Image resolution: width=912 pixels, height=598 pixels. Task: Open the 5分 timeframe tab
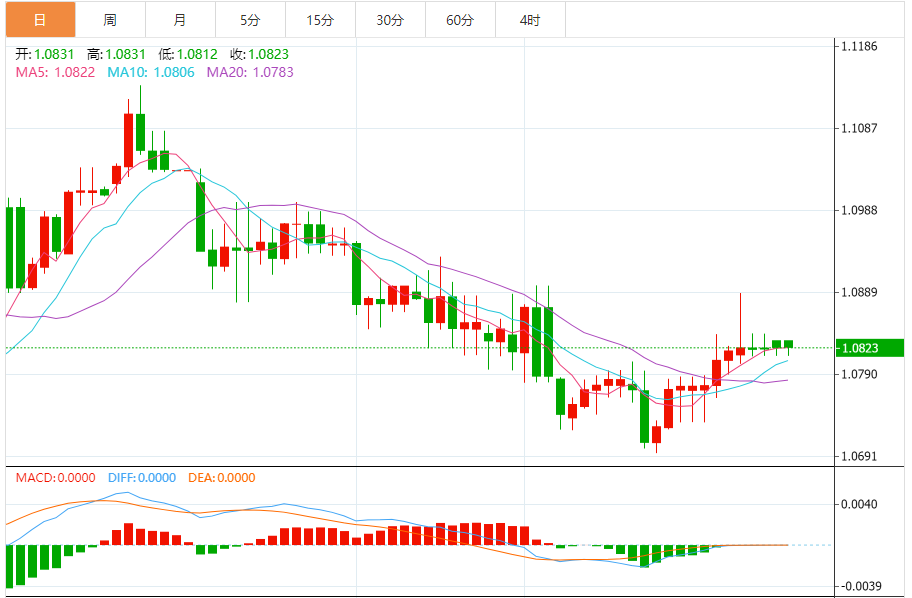(x=250, y=20)
